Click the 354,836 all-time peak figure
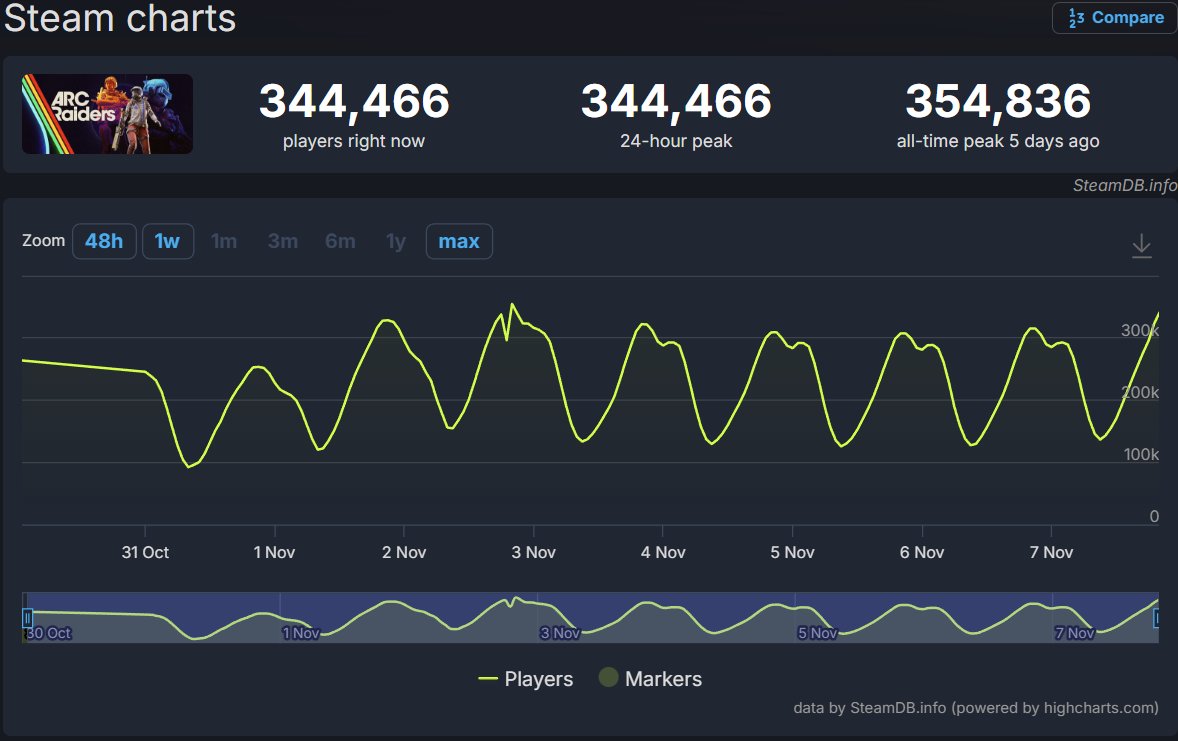 coord(998,101)
